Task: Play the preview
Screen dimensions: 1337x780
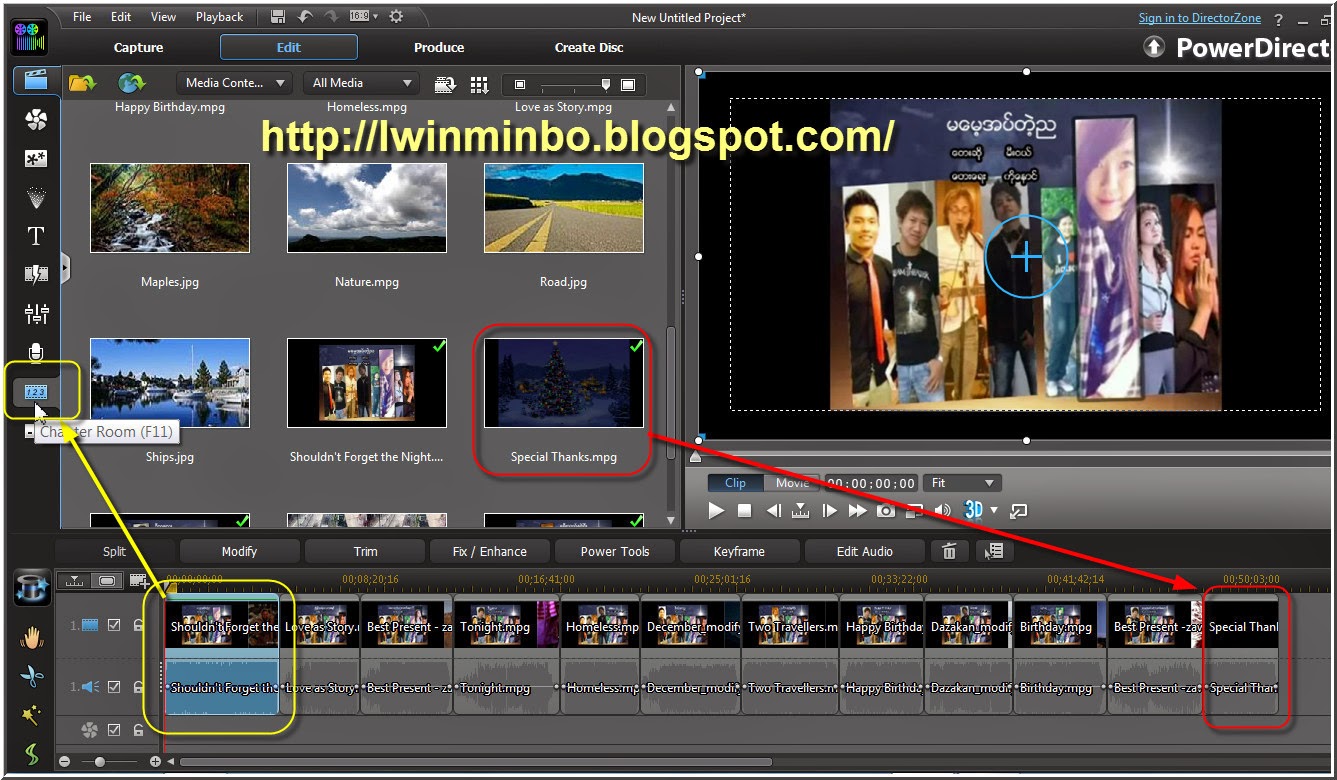Action: [x=716, y=510]
